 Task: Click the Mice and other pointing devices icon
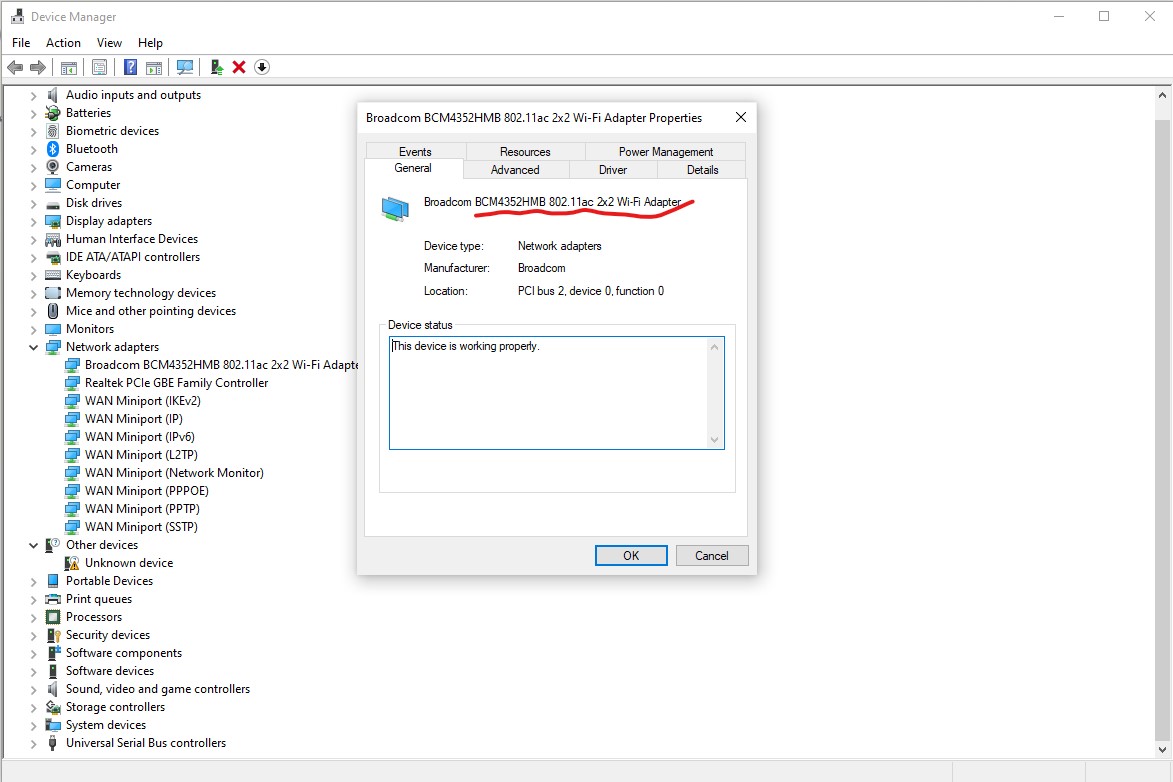[52, 311]
